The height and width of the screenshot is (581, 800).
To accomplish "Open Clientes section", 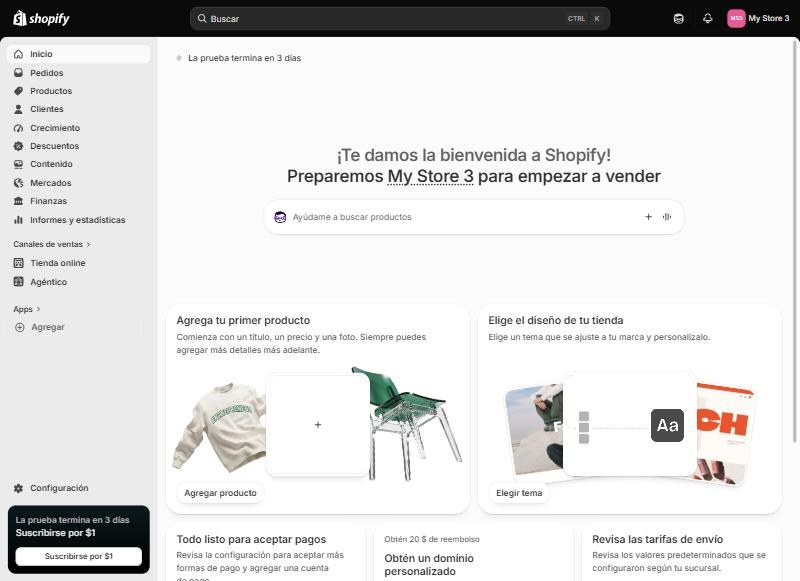I will tap(78, 109).
